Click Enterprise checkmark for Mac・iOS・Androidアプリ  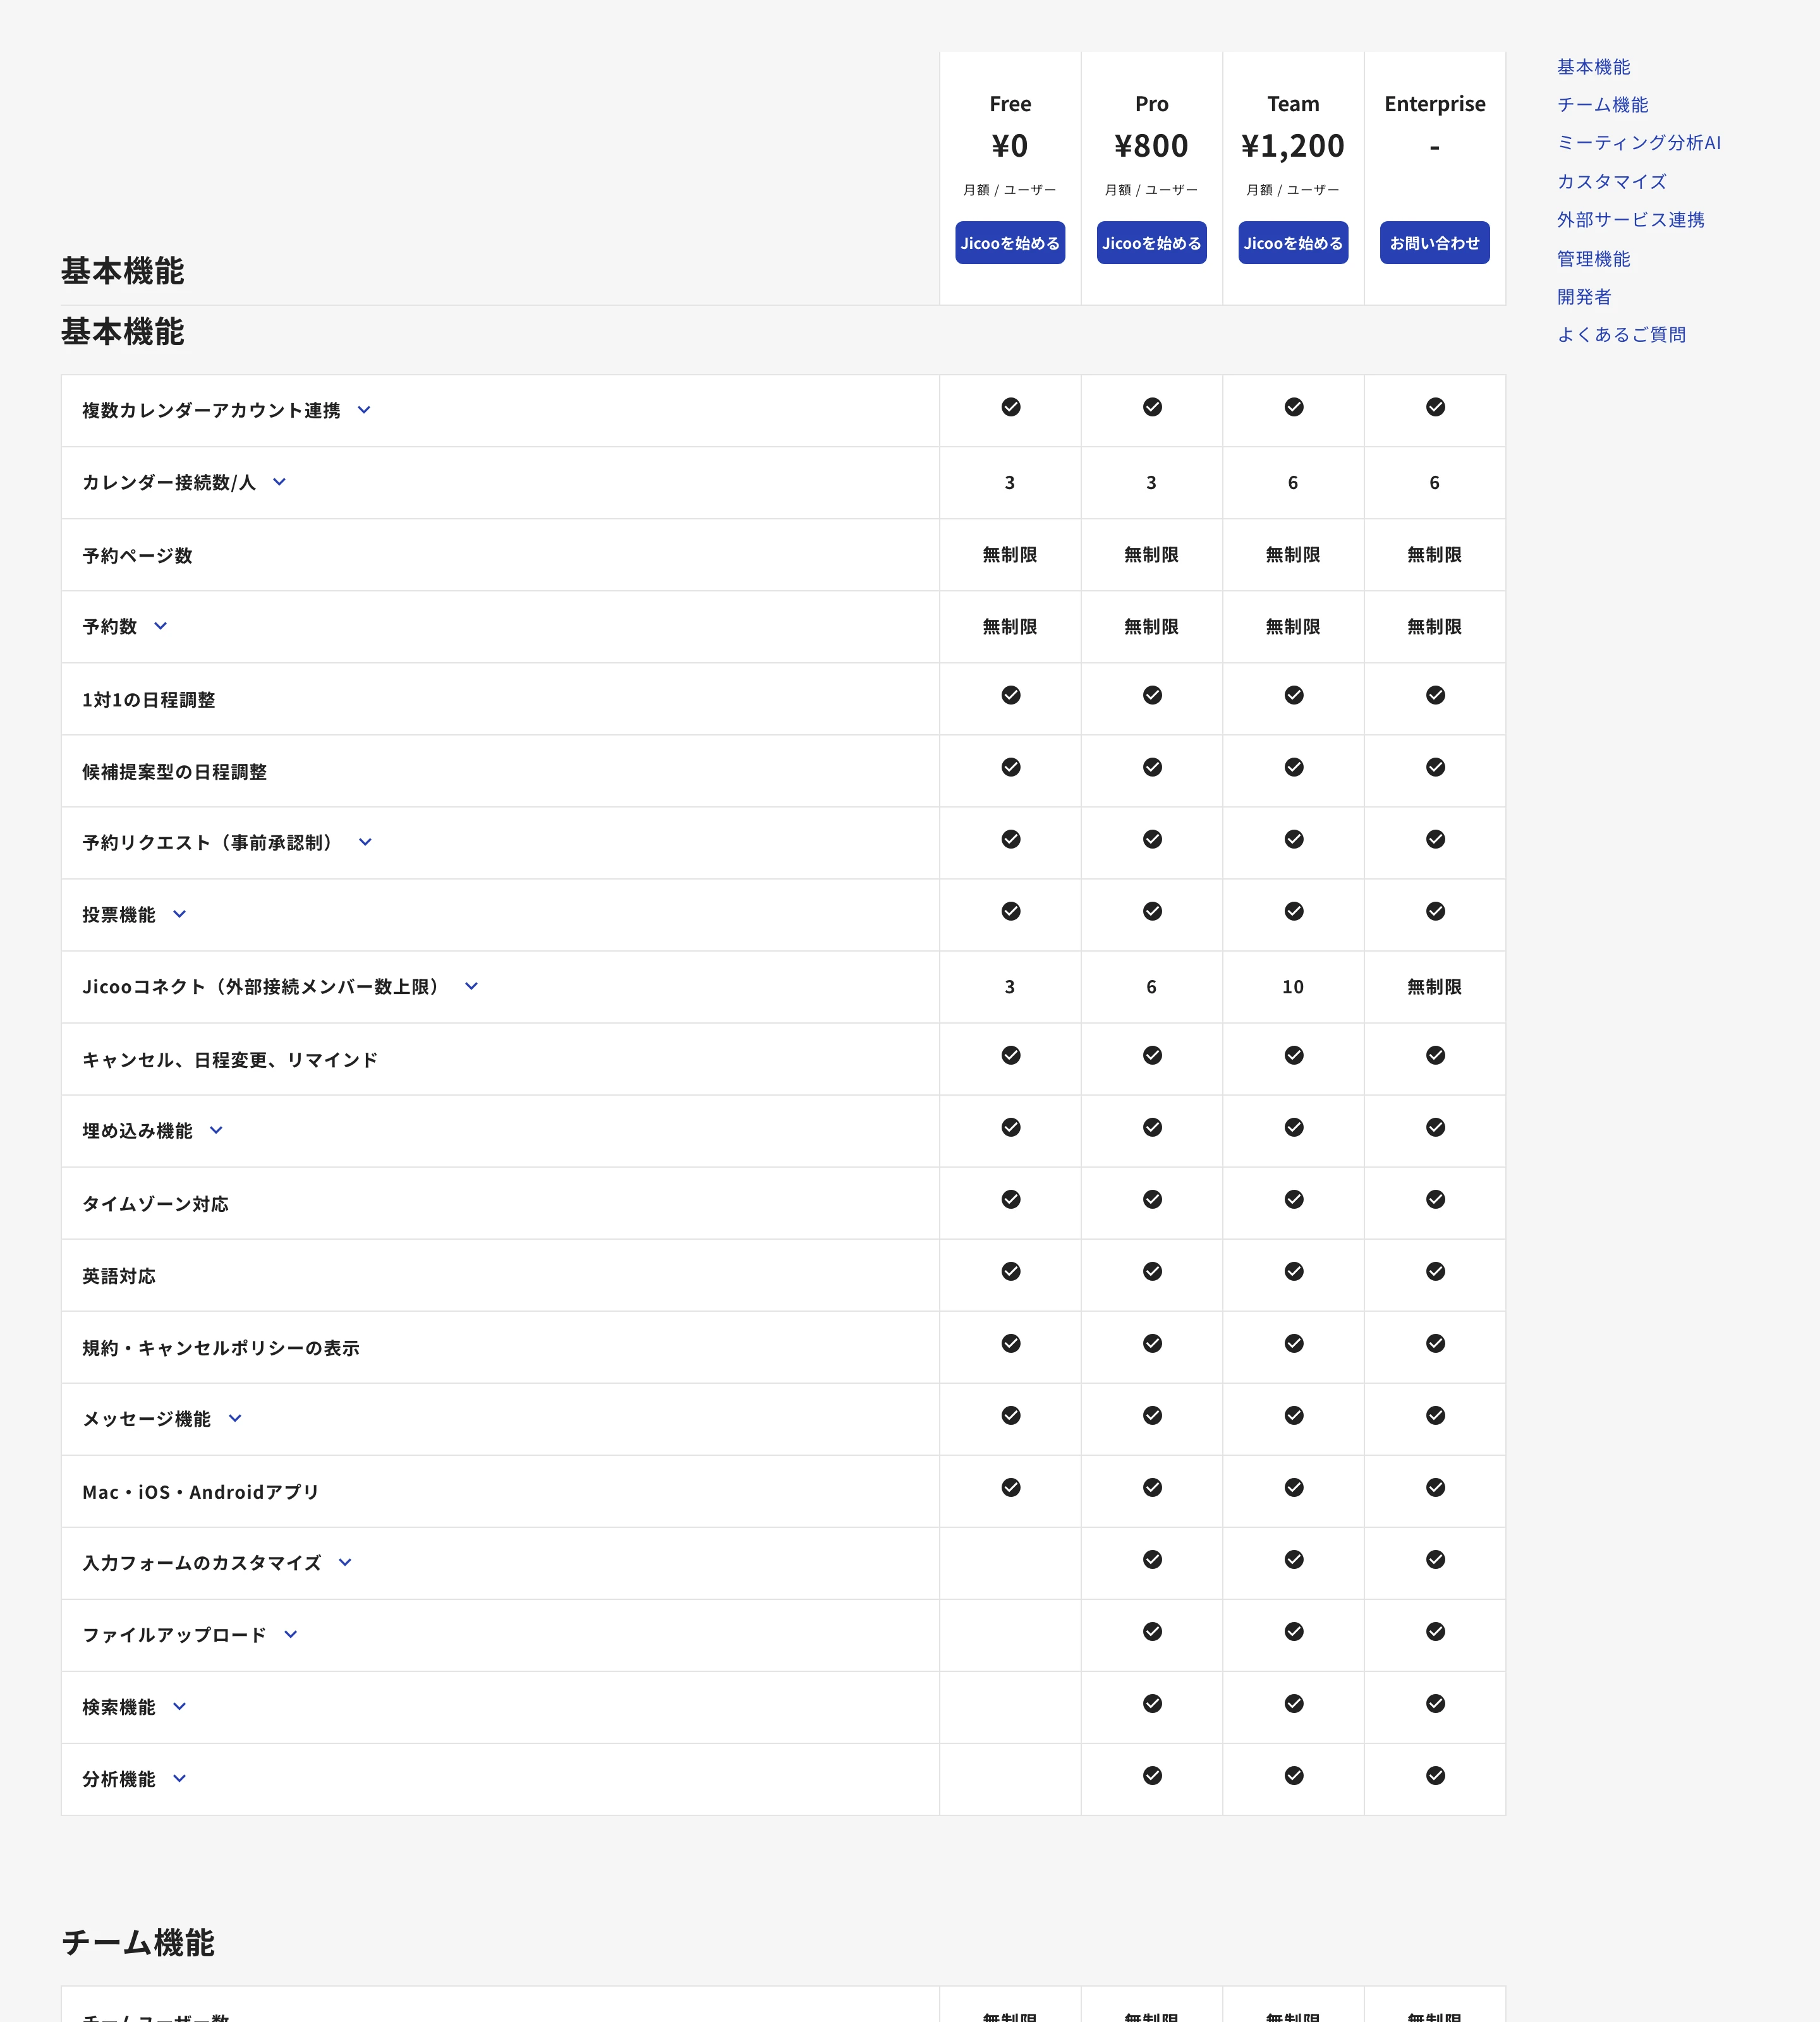[x=1435, y=1487]
